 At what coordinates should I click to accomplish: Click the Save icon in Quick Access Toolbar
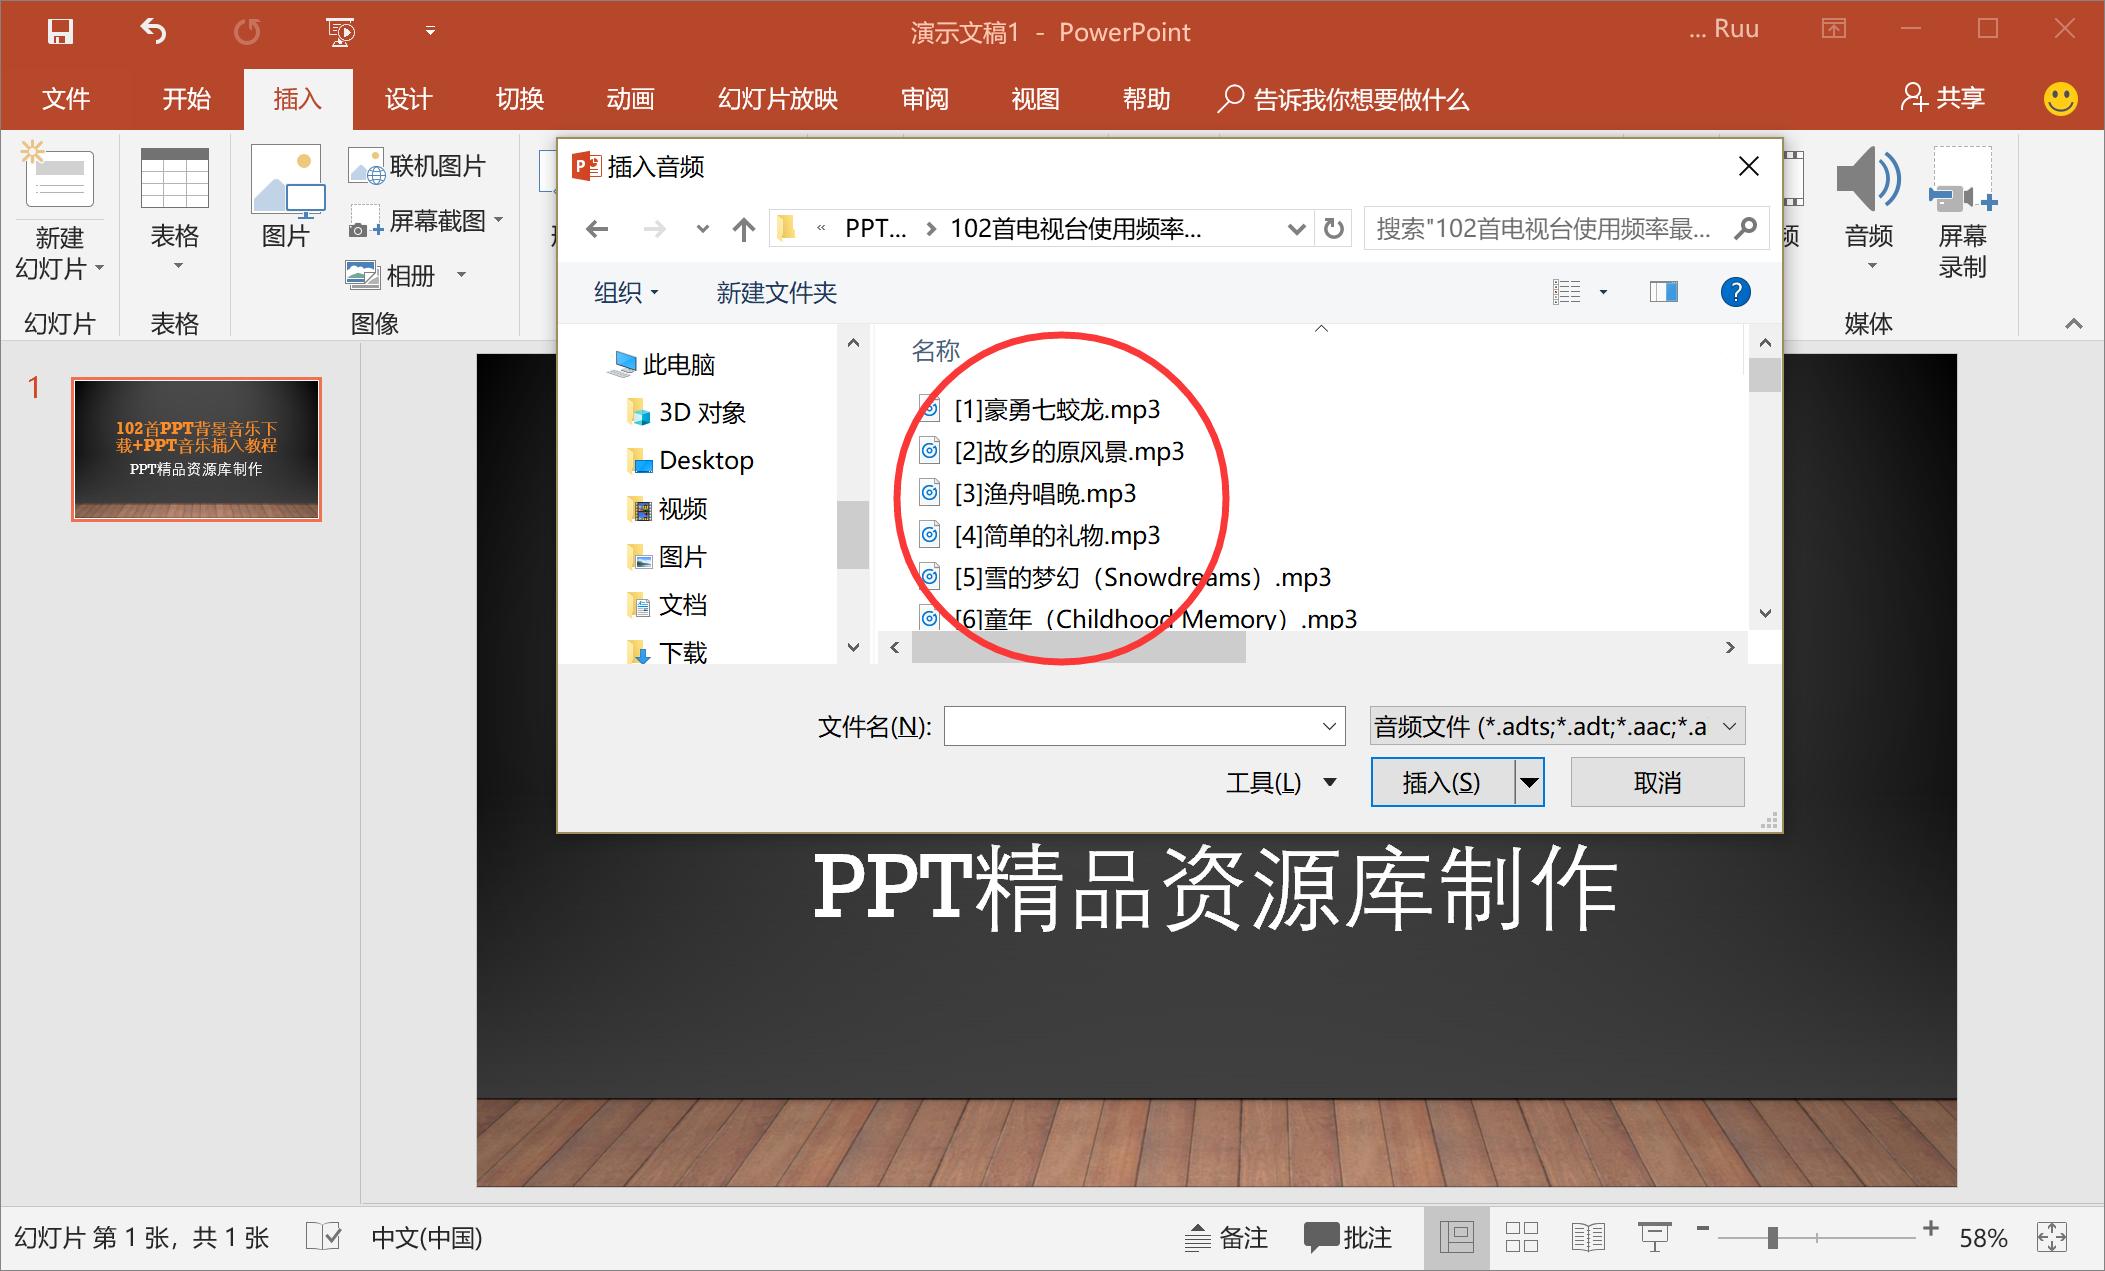(62, 31)
